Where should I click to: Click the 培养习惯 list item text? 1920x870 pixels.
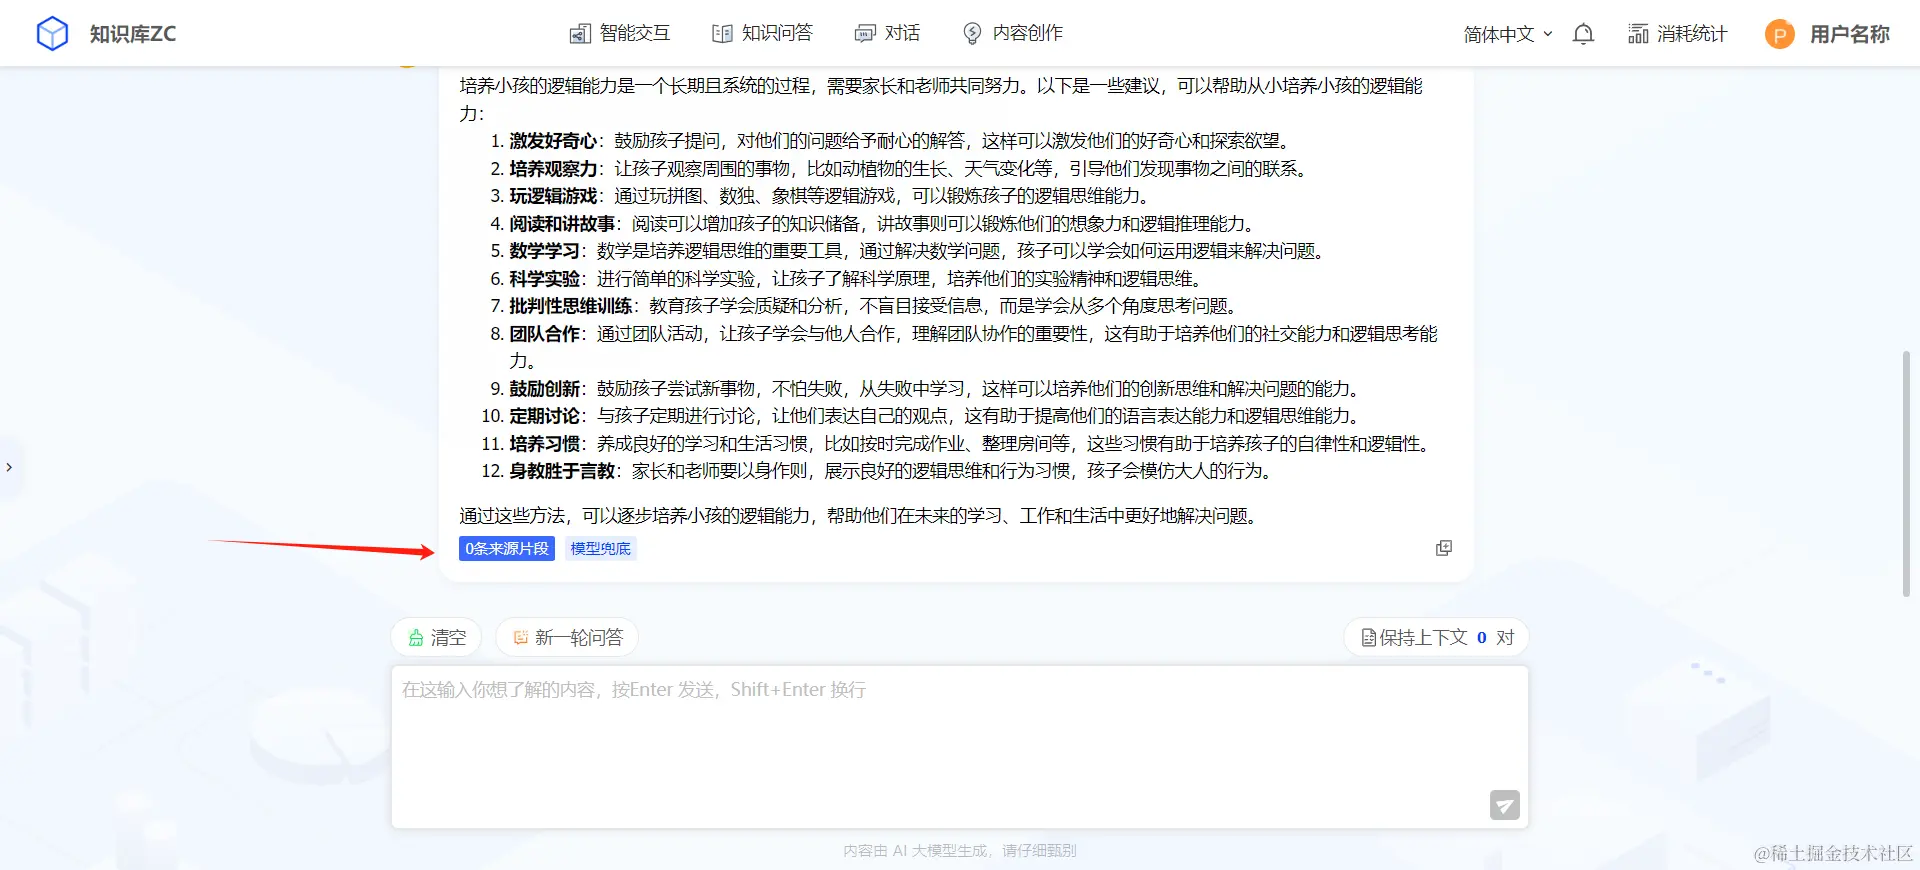544,444
